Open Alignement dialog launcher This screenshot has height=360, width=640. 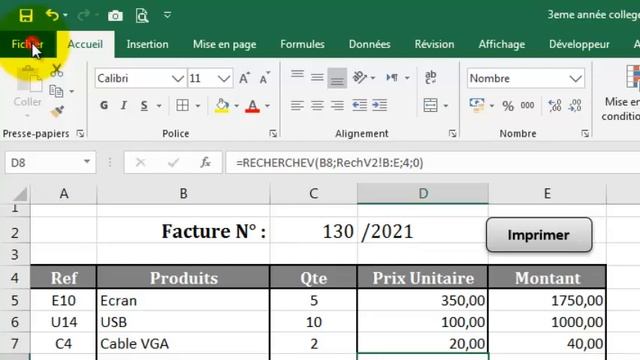452,133
